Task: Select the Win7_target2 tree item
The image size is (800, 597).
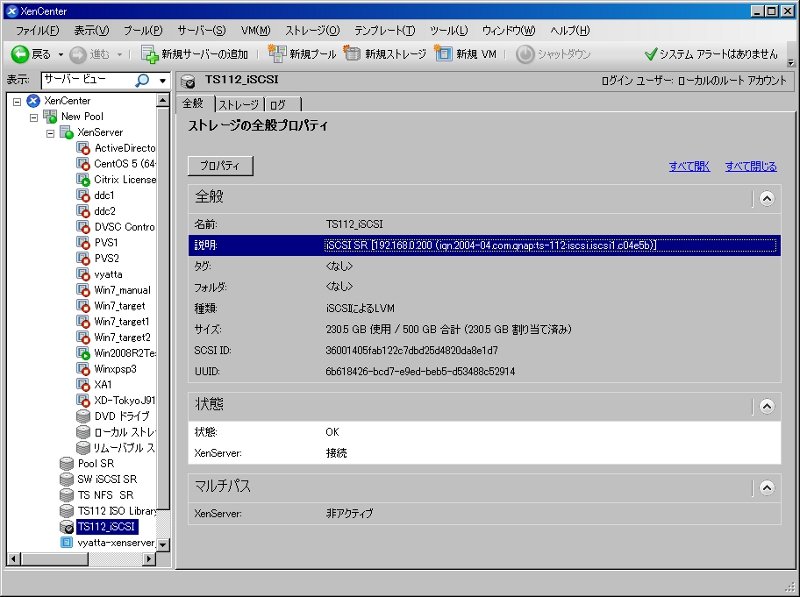Action: (122, 338)
